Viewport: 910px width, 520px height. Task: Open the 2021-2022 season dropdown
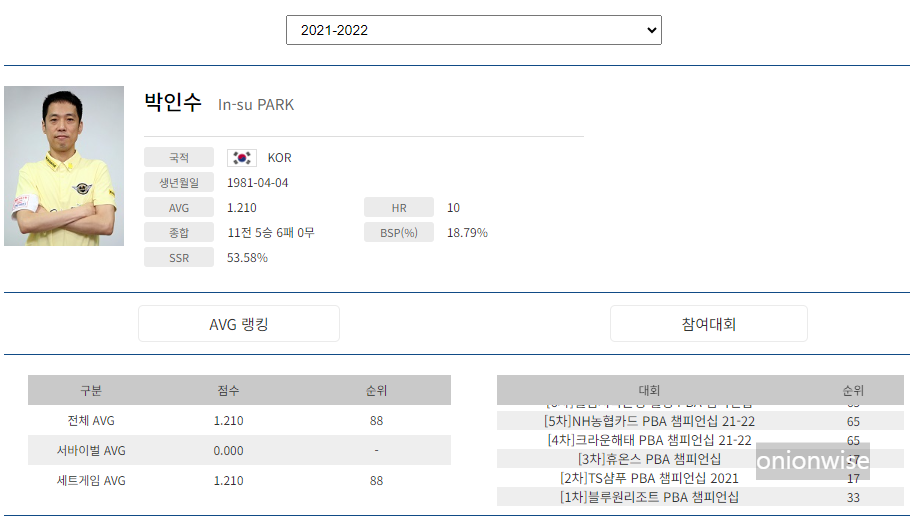click(x=474, y=30)
